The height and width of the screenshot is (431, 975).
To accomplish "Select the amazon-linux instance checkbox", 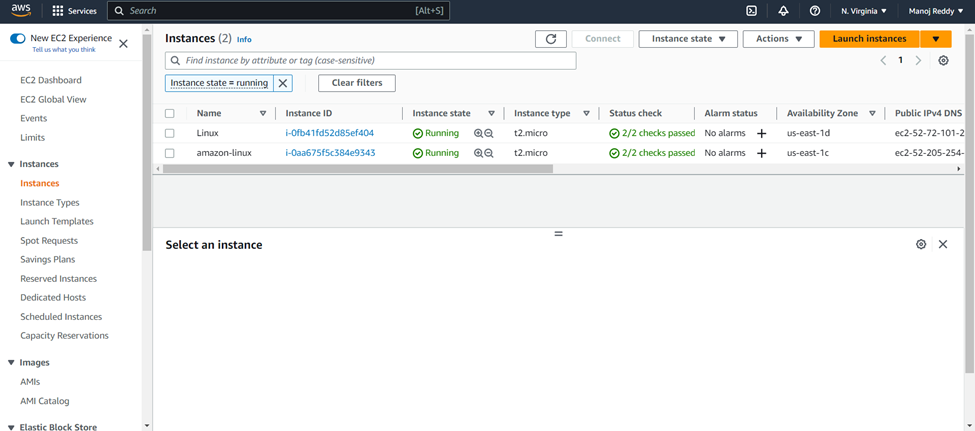I will coord(170,153).
